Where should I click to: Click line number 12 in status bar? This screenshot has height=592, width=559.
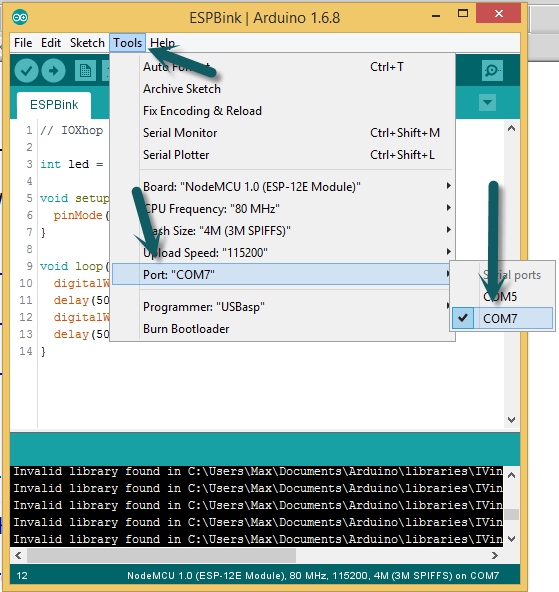pyautogui.click(x=22, y=575)
